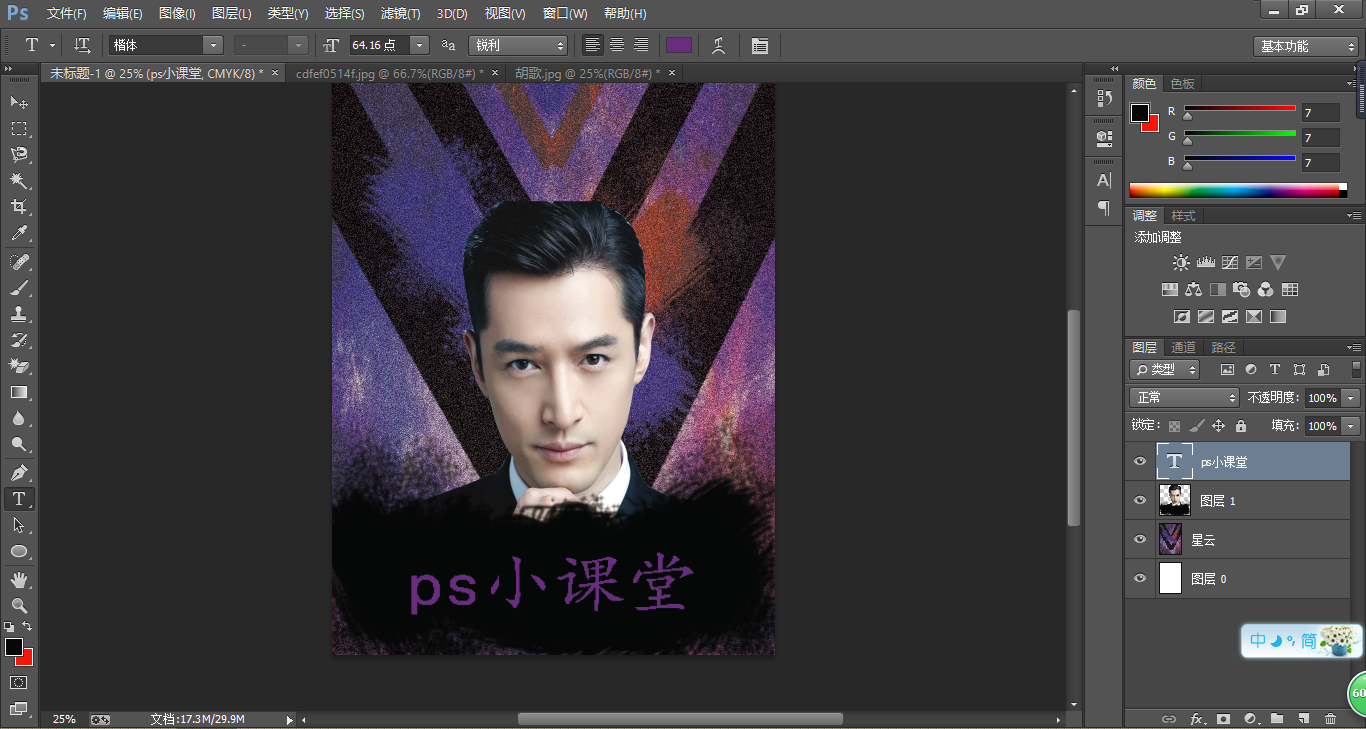Open the 基本功能 workspace dropdown
This screenshot has width=1366, height=729.
tap(1305, 46)
